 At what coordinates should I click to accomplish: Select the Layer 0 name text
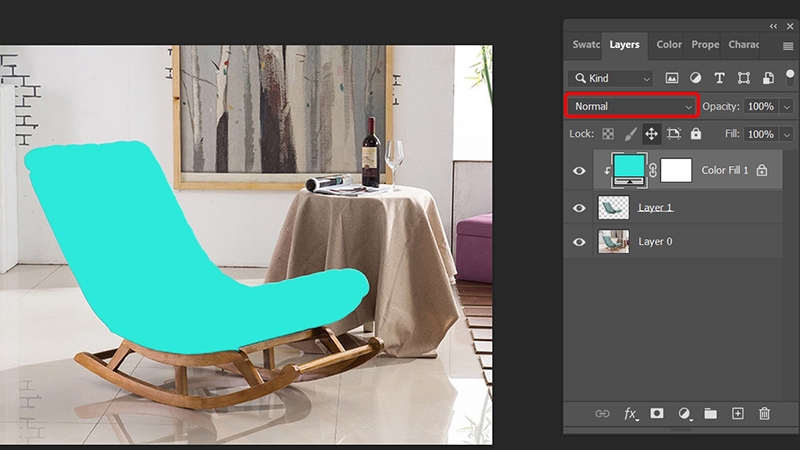point(655,242)
